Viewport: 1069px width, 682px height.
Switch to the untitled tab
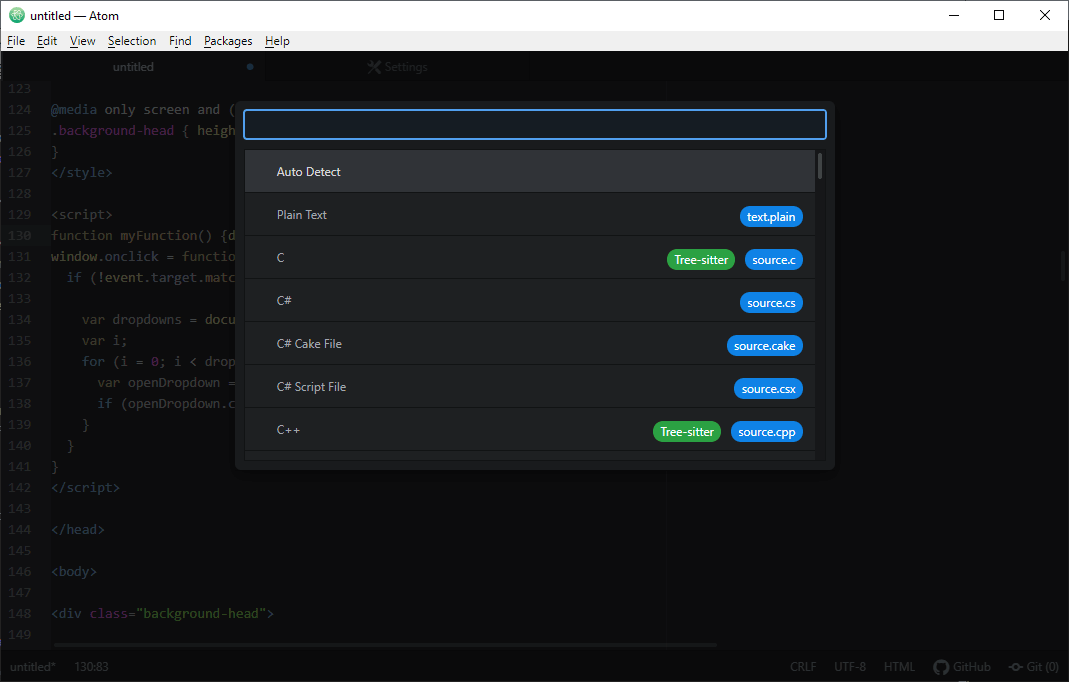coord(133,67)
